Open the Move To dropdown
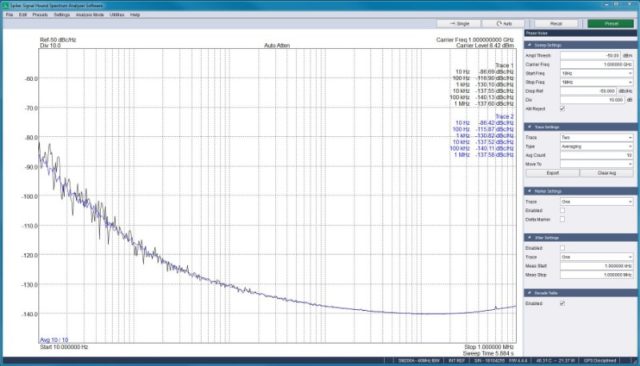Viewport: 640px width, 366px height. (x=597, y=164)
